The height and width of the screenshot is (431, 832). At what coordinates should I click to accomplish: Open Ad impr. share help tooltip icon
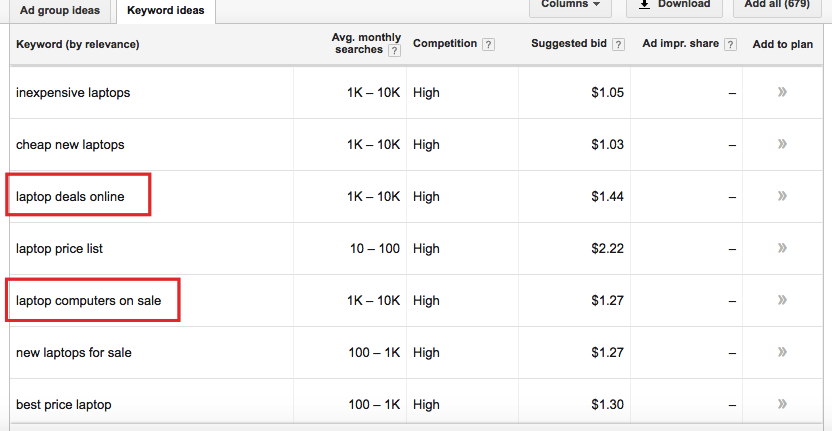click(731, 44)
